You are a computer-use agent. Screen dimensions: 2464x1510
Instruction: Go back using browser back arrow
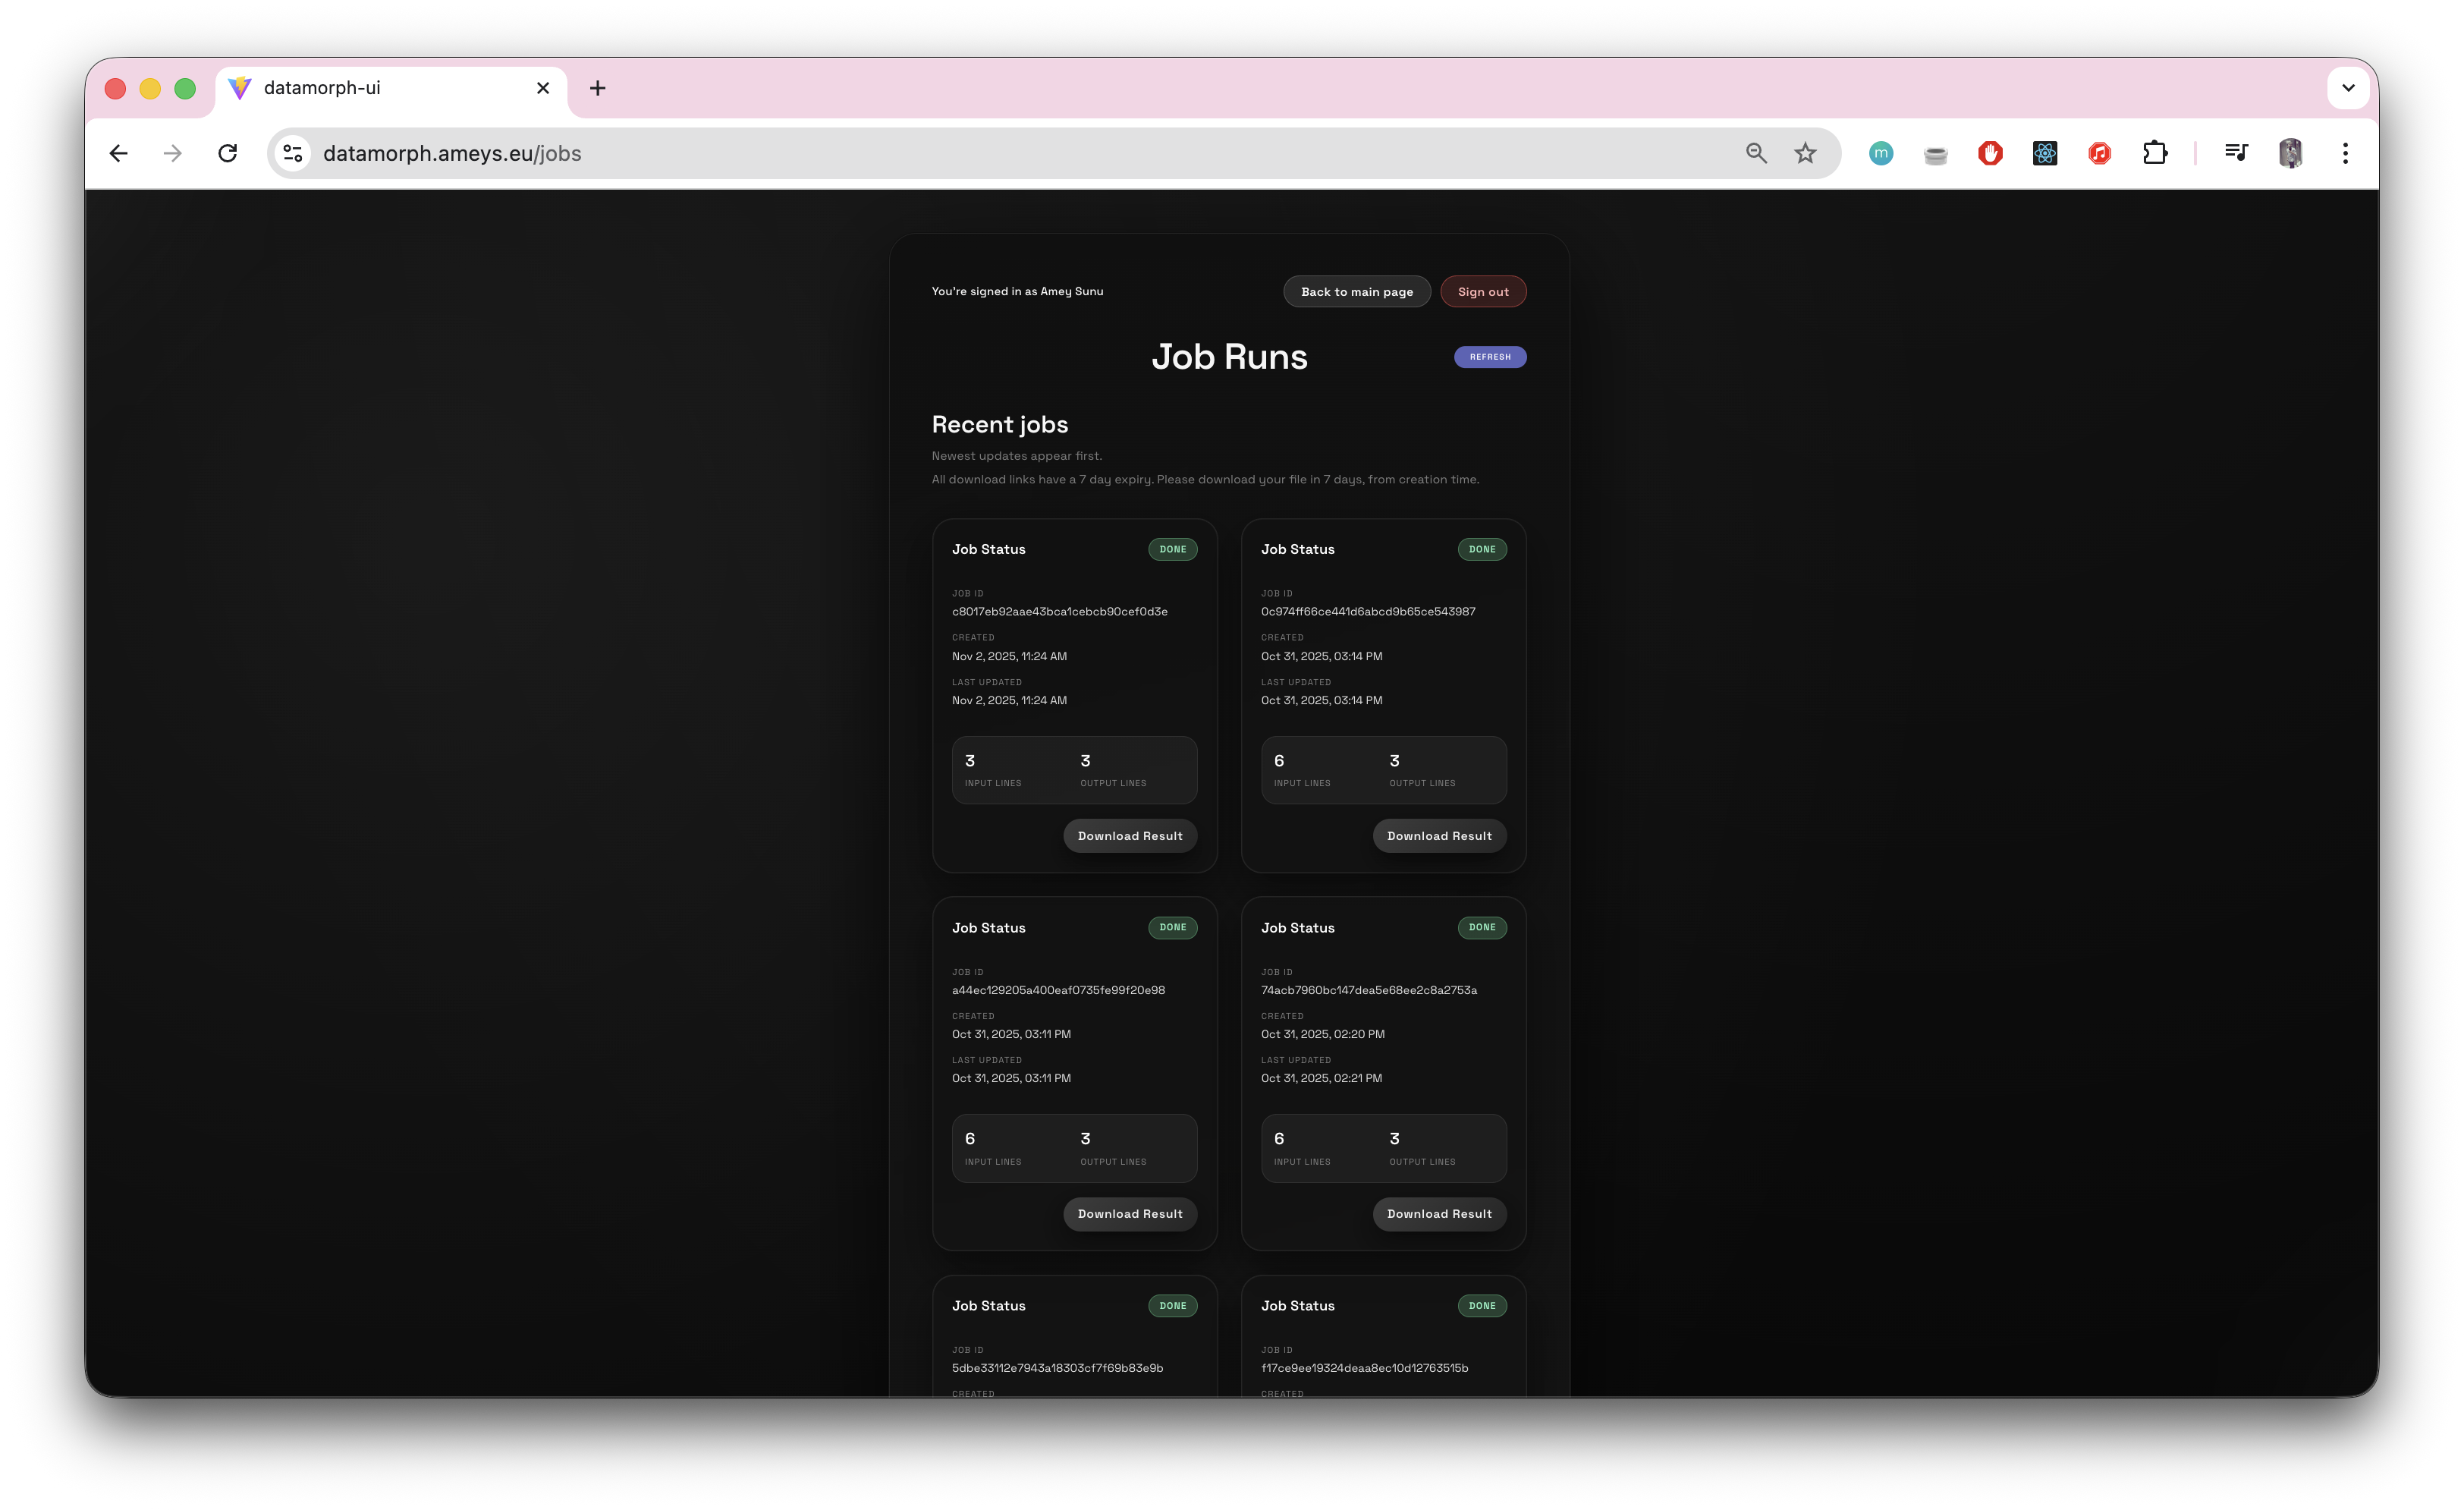pyautogui.click(x=119, y=153)
